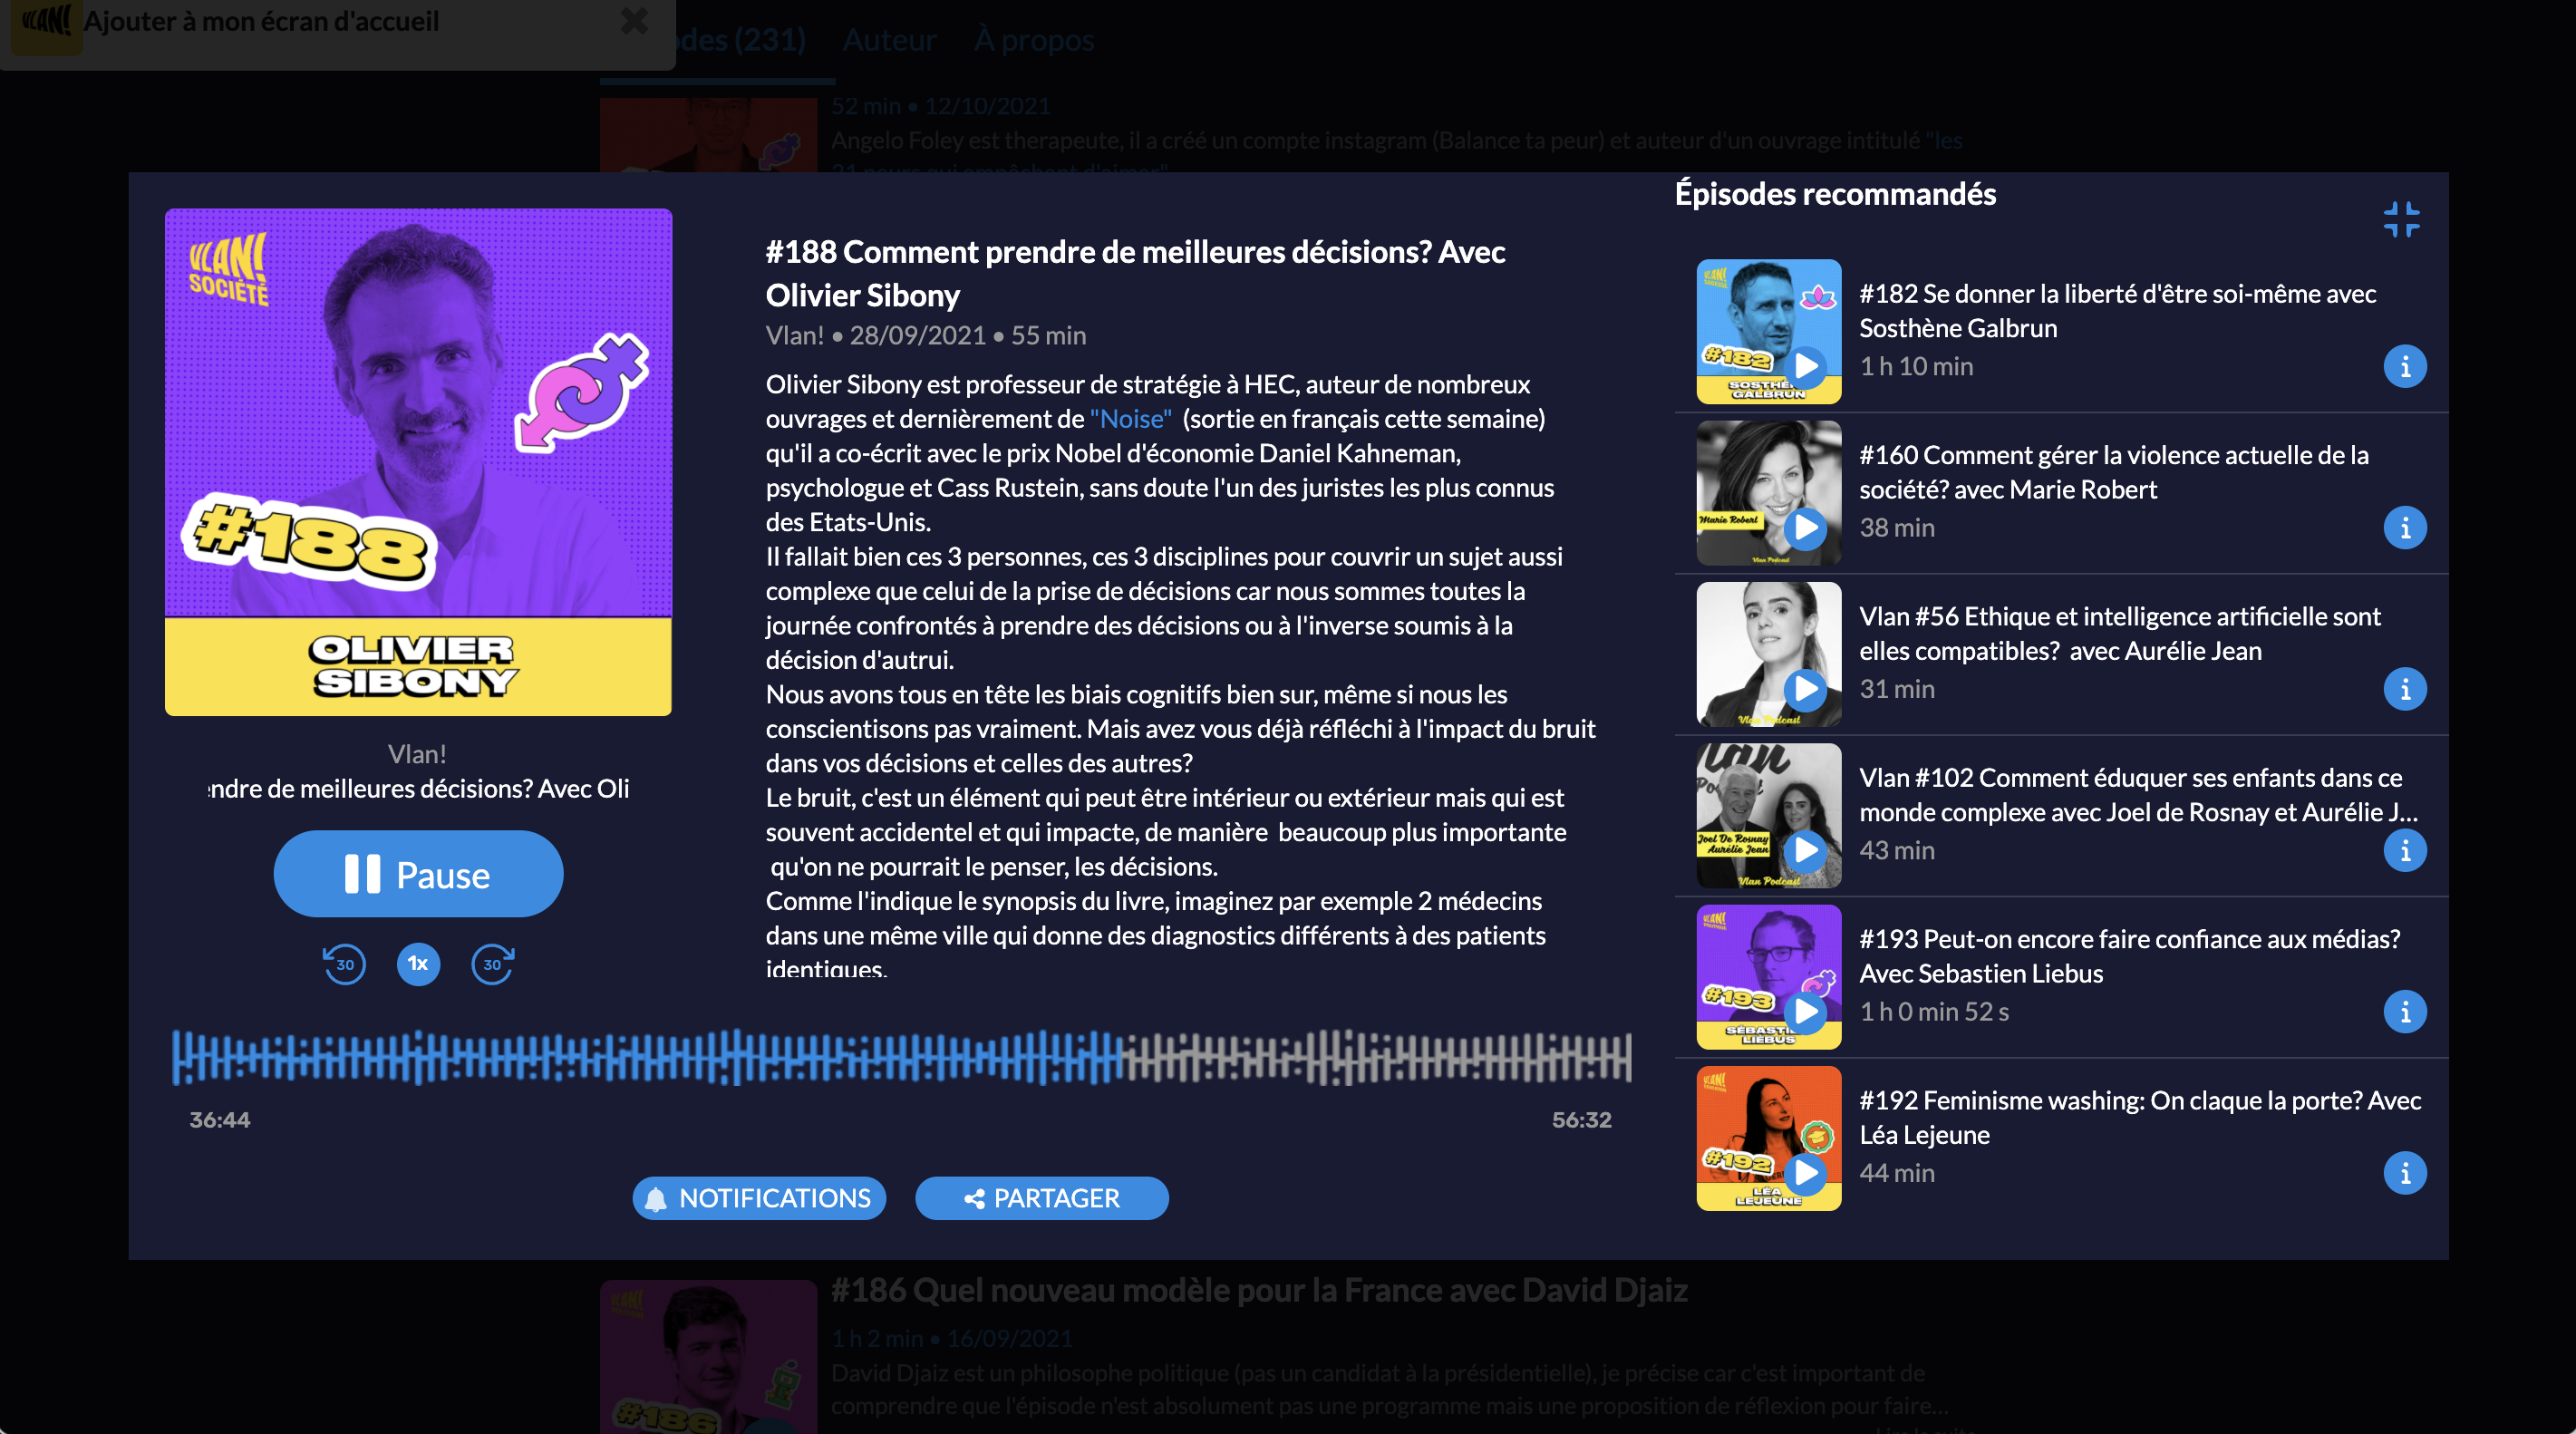This screenshot has width=2576, height=1434.
Task: Switch to the Auteur tab
Action: [889, 40]
